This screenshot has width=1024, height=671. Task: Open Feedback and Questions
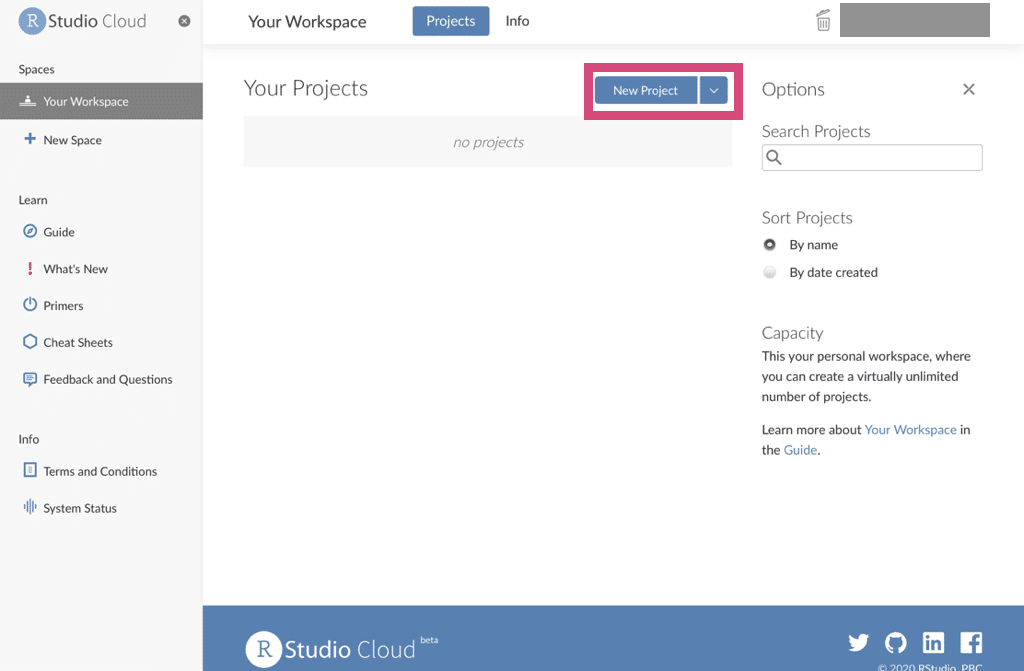tap(29, 379)
